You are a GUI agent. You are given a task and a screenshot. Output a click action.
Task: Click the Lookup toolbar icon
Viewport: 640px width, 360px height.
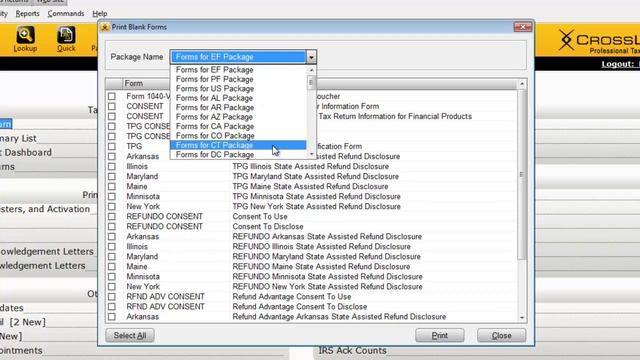pyautogui.click(x=25, y=40)
